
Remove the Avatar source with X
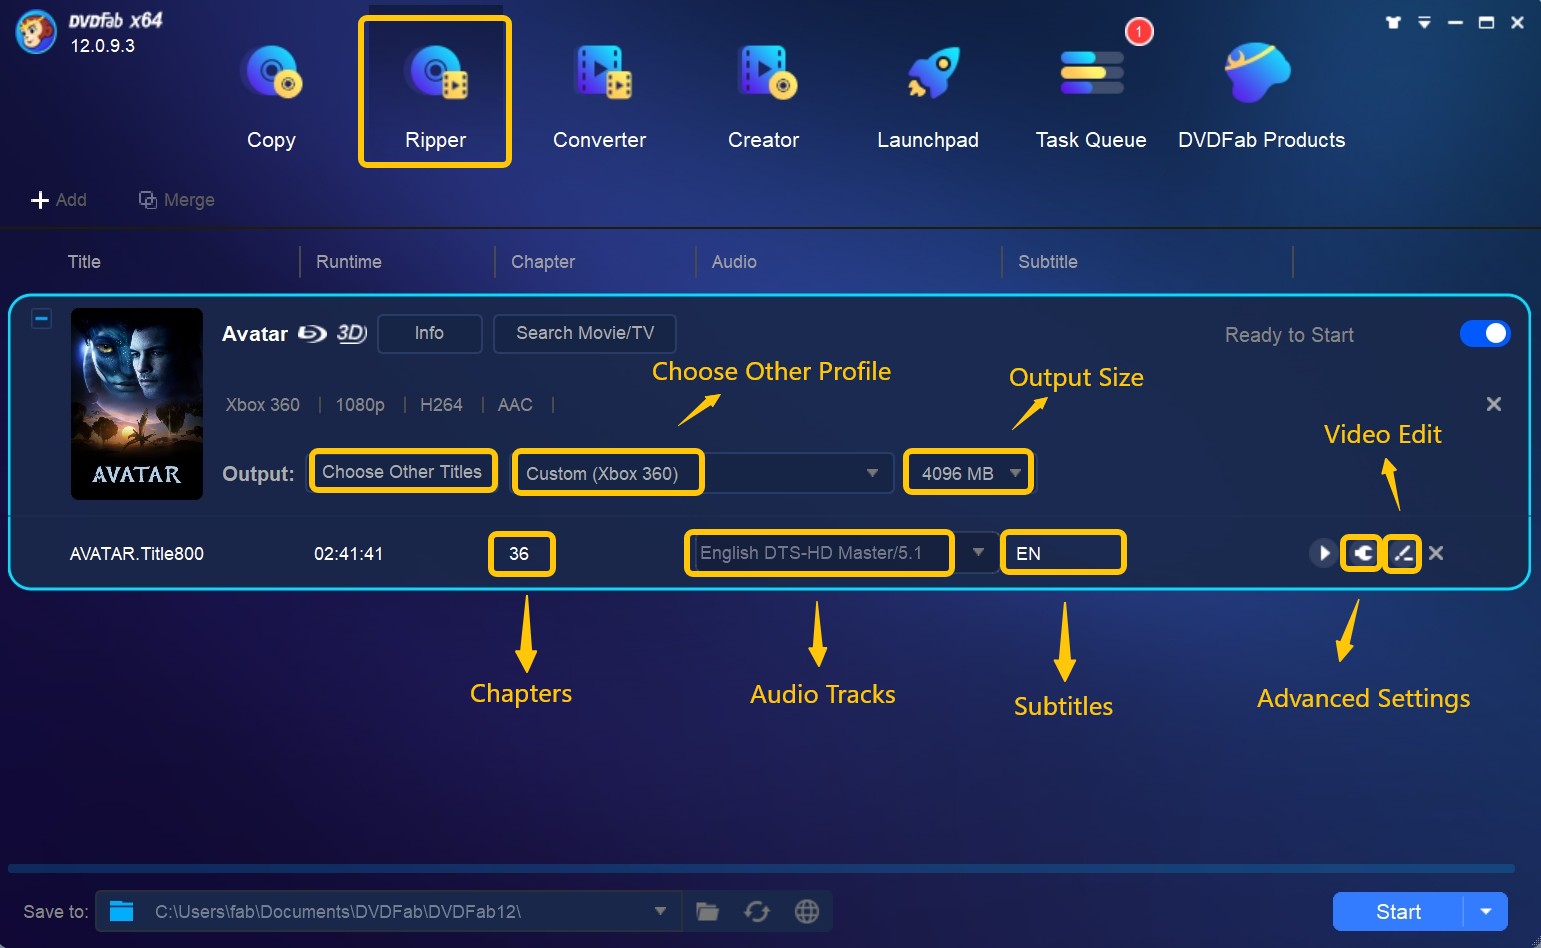(x=1494, y=404)
